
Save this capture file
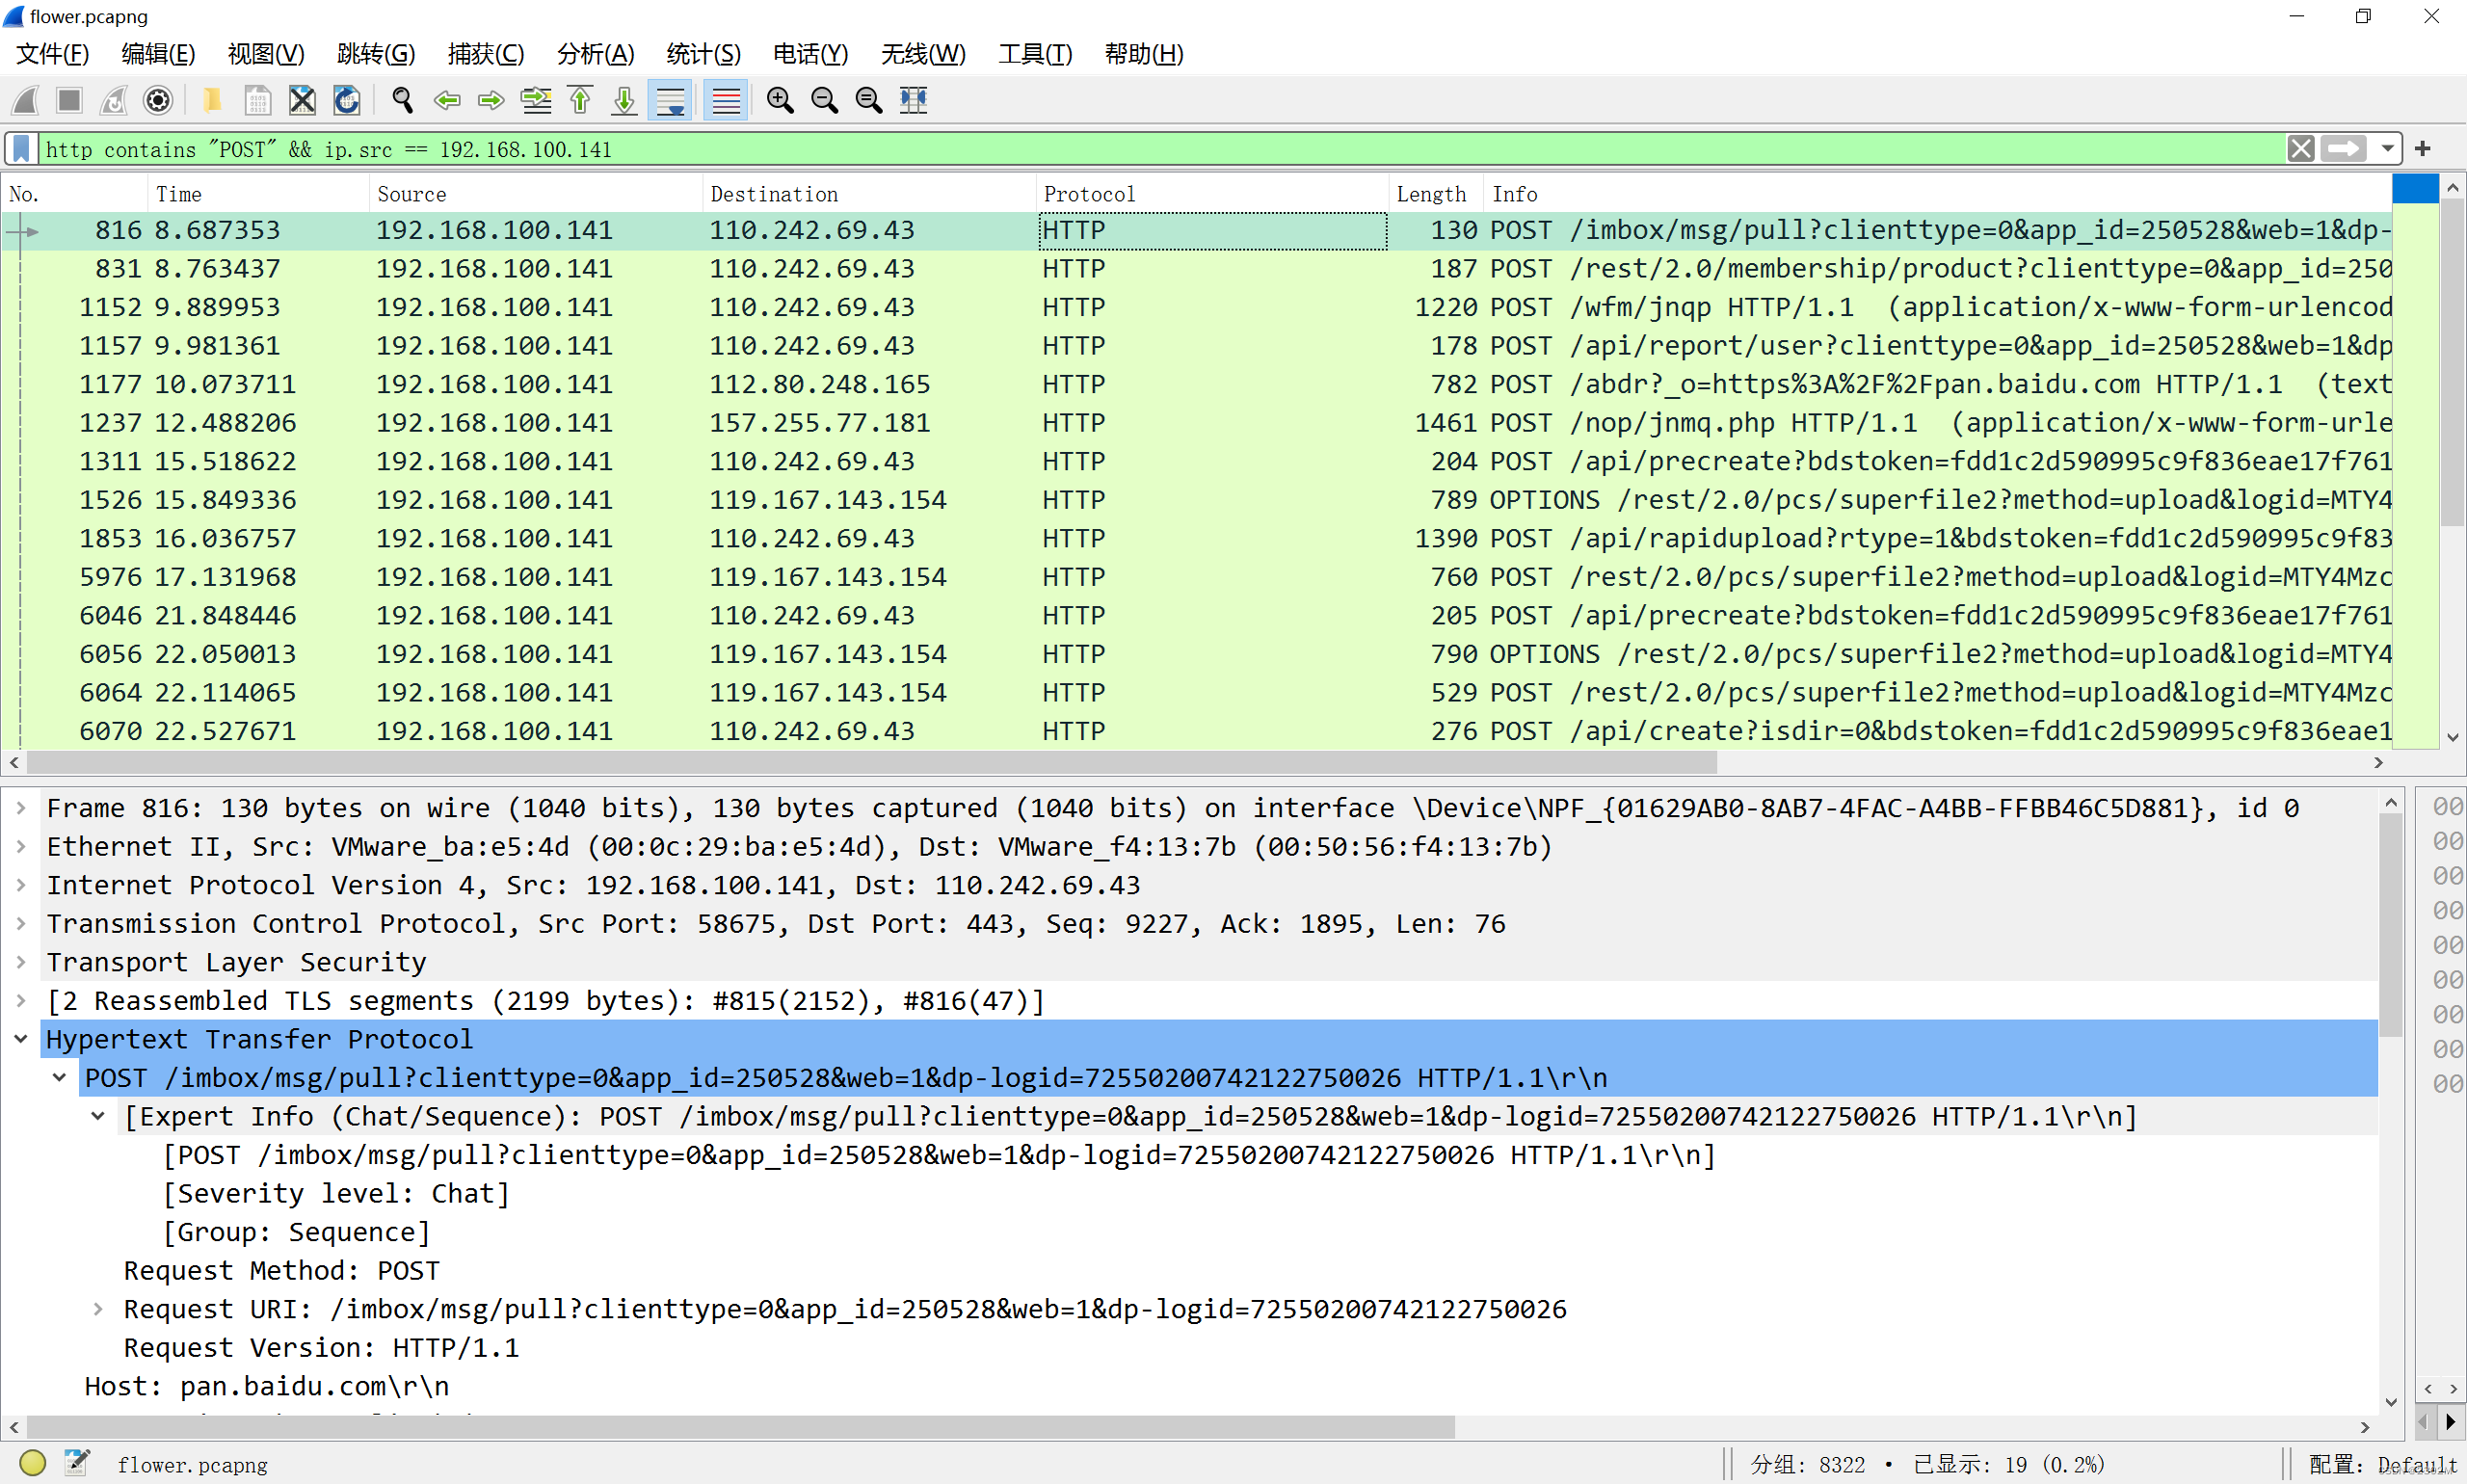[x=257, y=100]
